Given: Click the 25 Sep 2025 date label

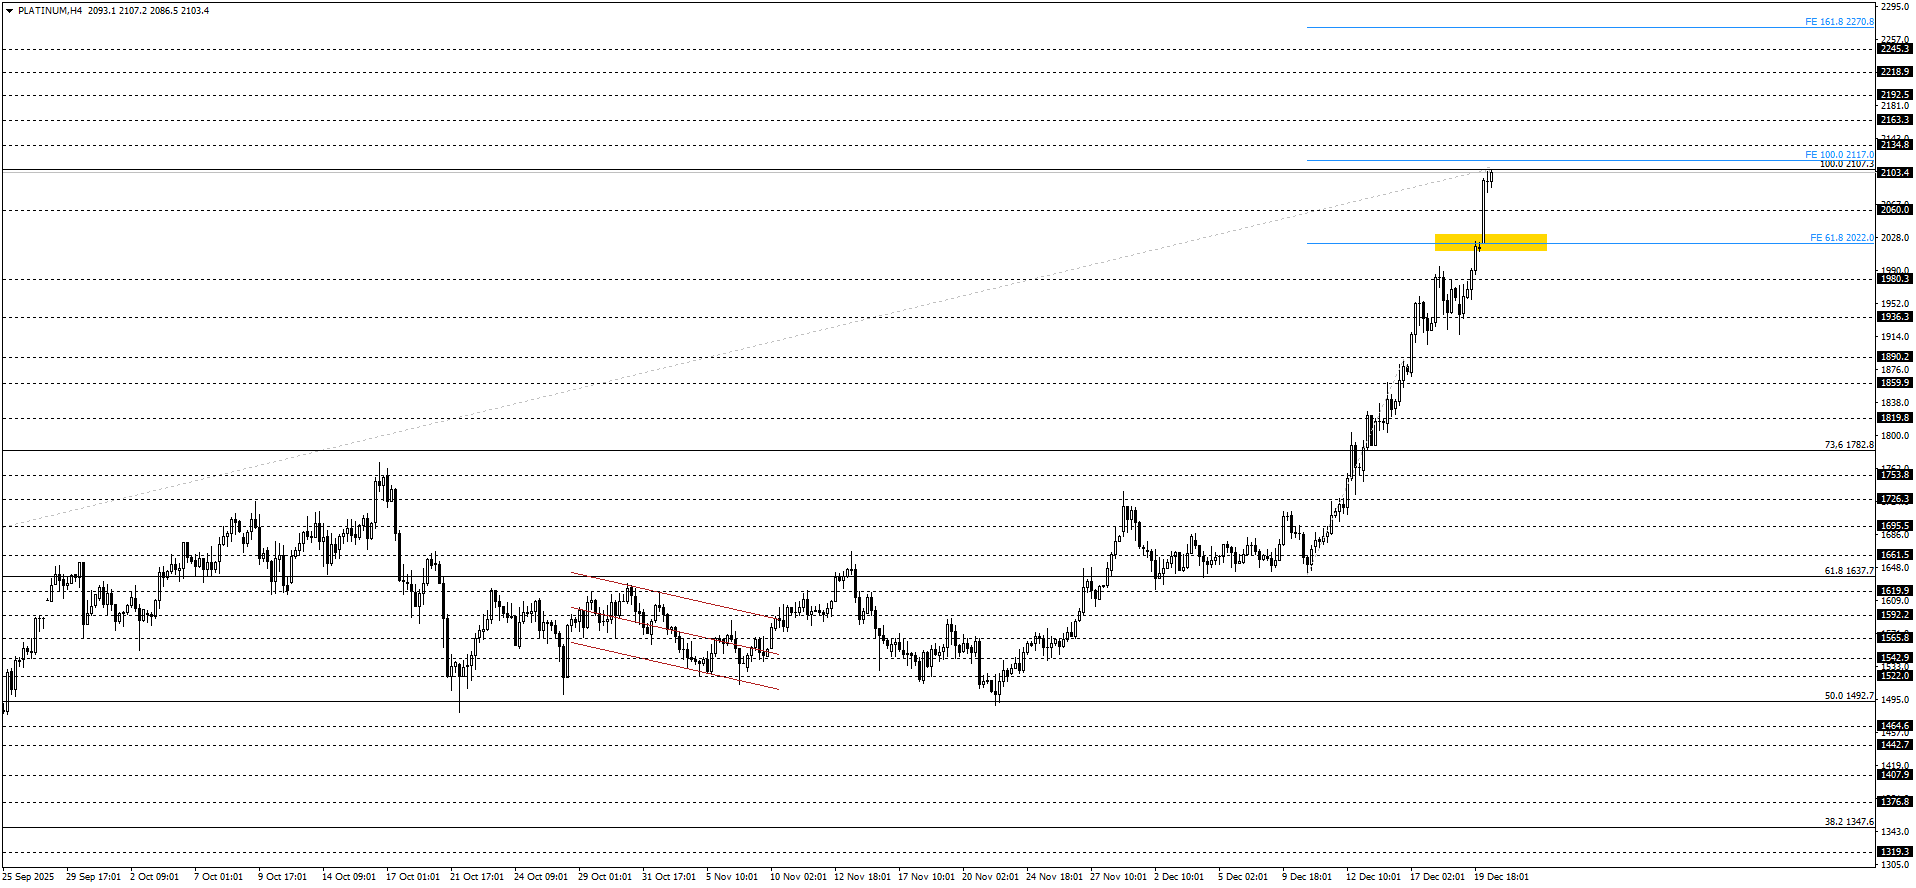Looking at the screenshot, I should click(x=28, y=877).
